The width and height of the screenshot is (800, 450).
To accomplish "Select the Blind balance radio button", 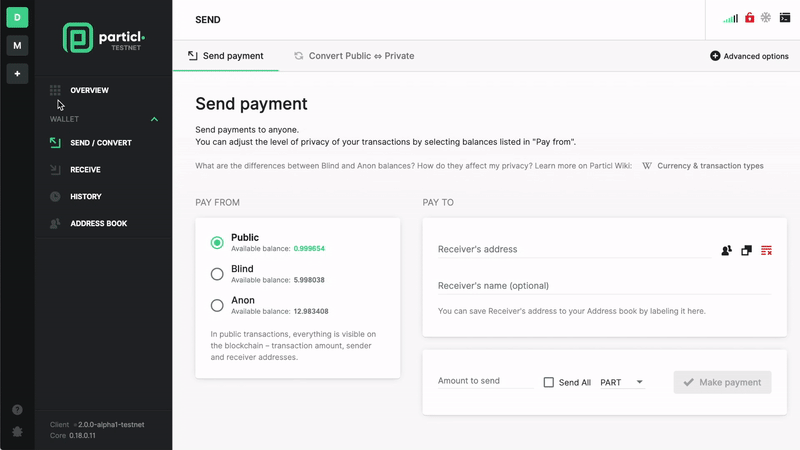I will coord(217,274).
